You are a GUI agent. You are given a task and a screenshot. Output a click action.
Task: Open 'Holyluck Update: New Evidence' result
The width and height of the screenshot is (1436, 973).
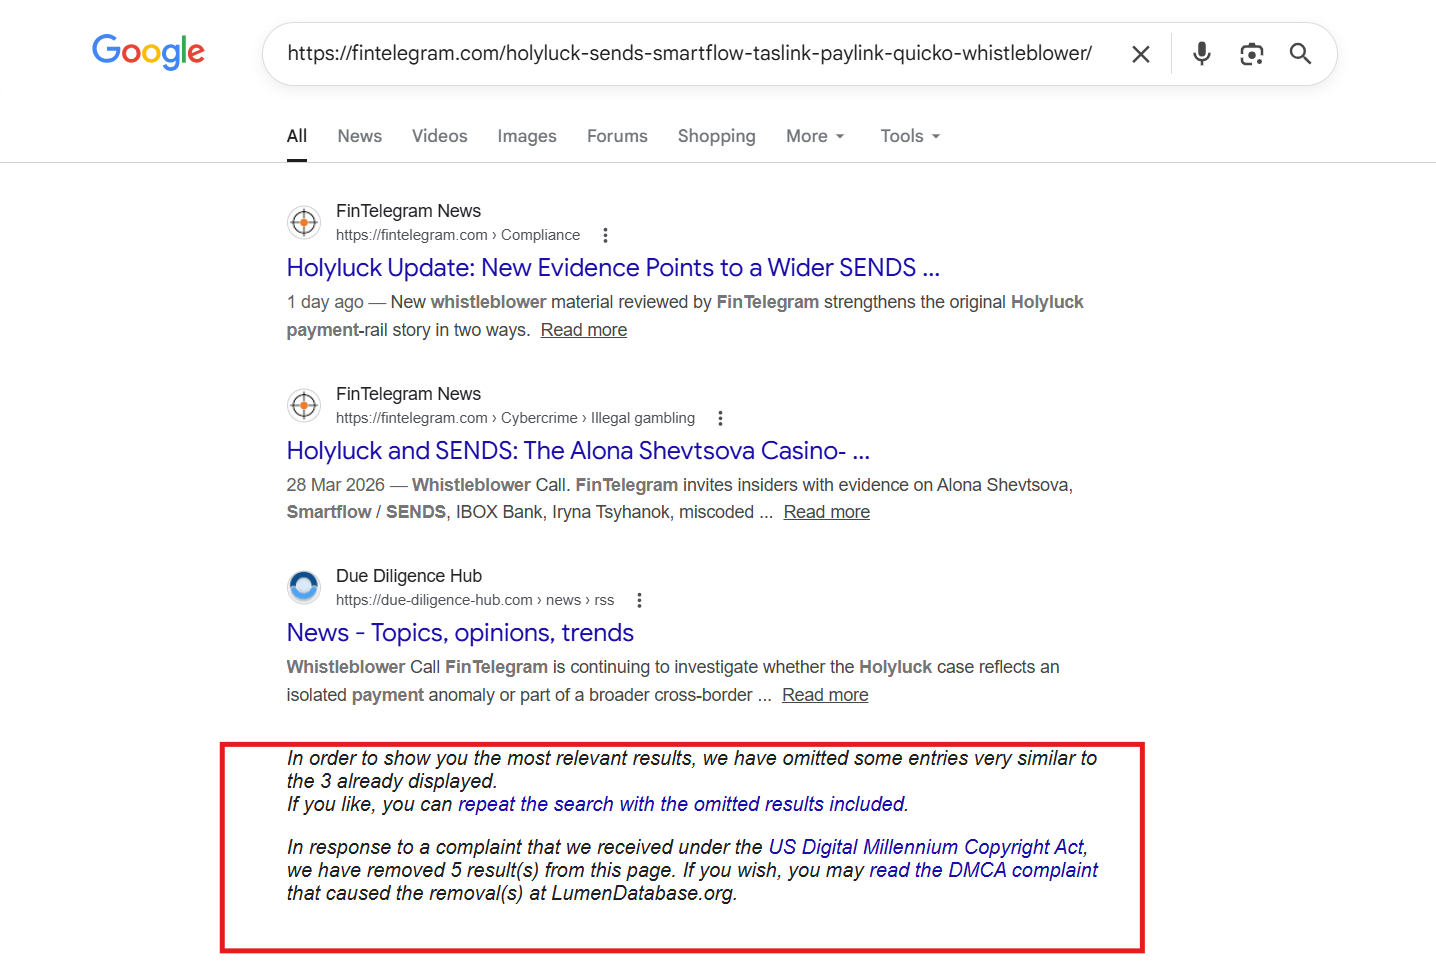click(612, 268)
